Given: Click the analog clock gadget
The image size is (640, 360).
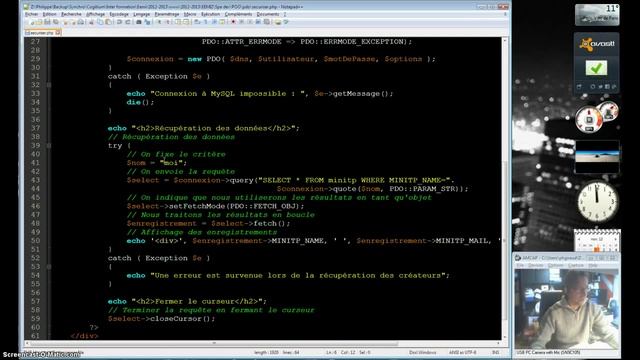Looking at the screenshot, I should tap(597, 202).
